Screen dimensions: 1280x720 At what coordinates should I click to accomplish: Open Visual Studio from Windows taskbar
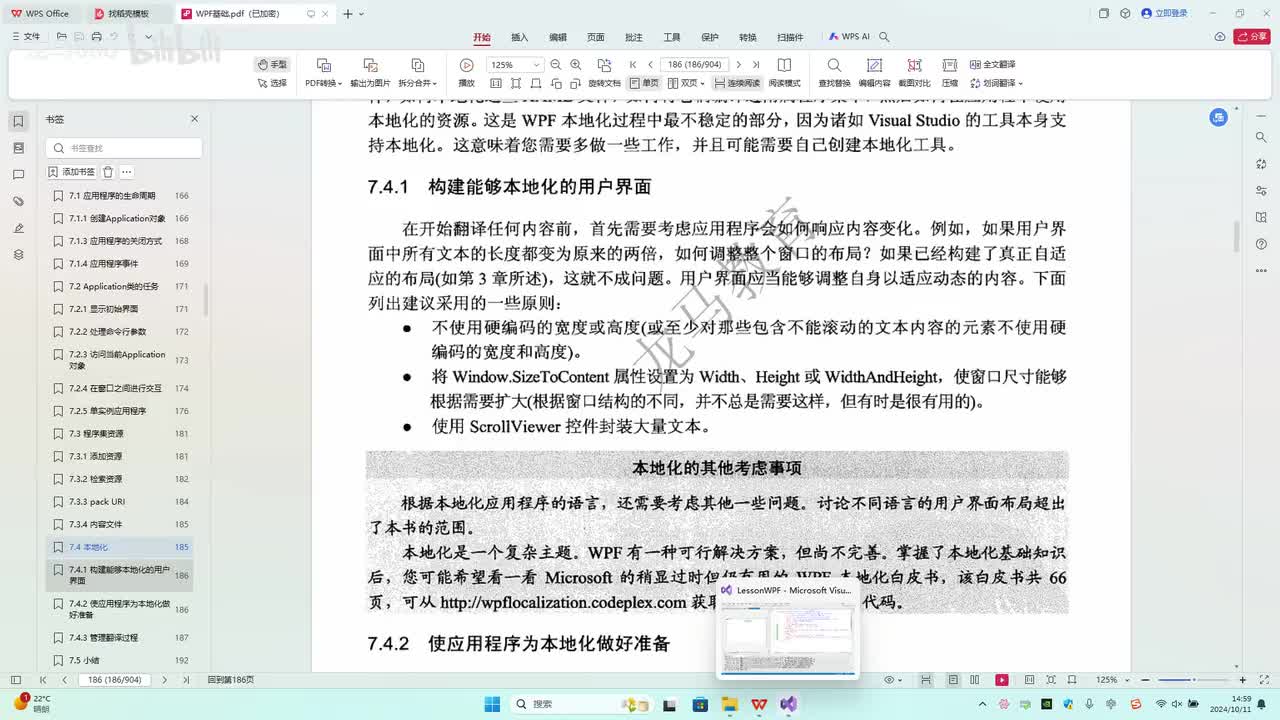(x=789, y=704)
